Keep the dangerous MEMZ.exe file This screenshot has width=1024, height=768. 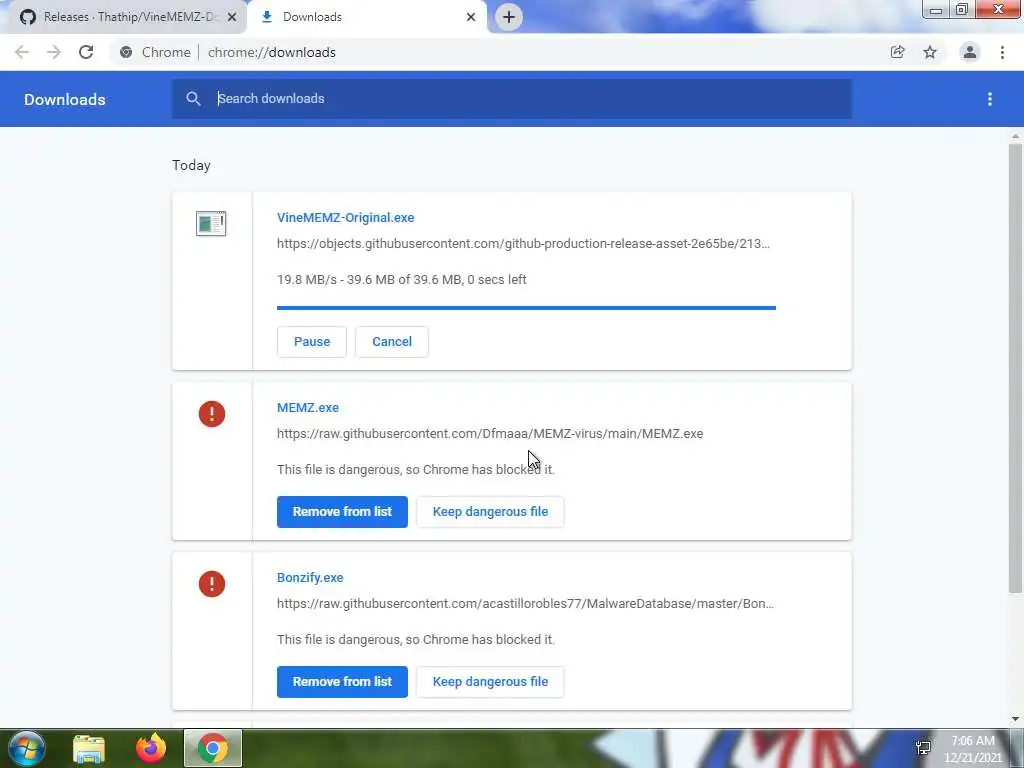(x=490, y=512)
